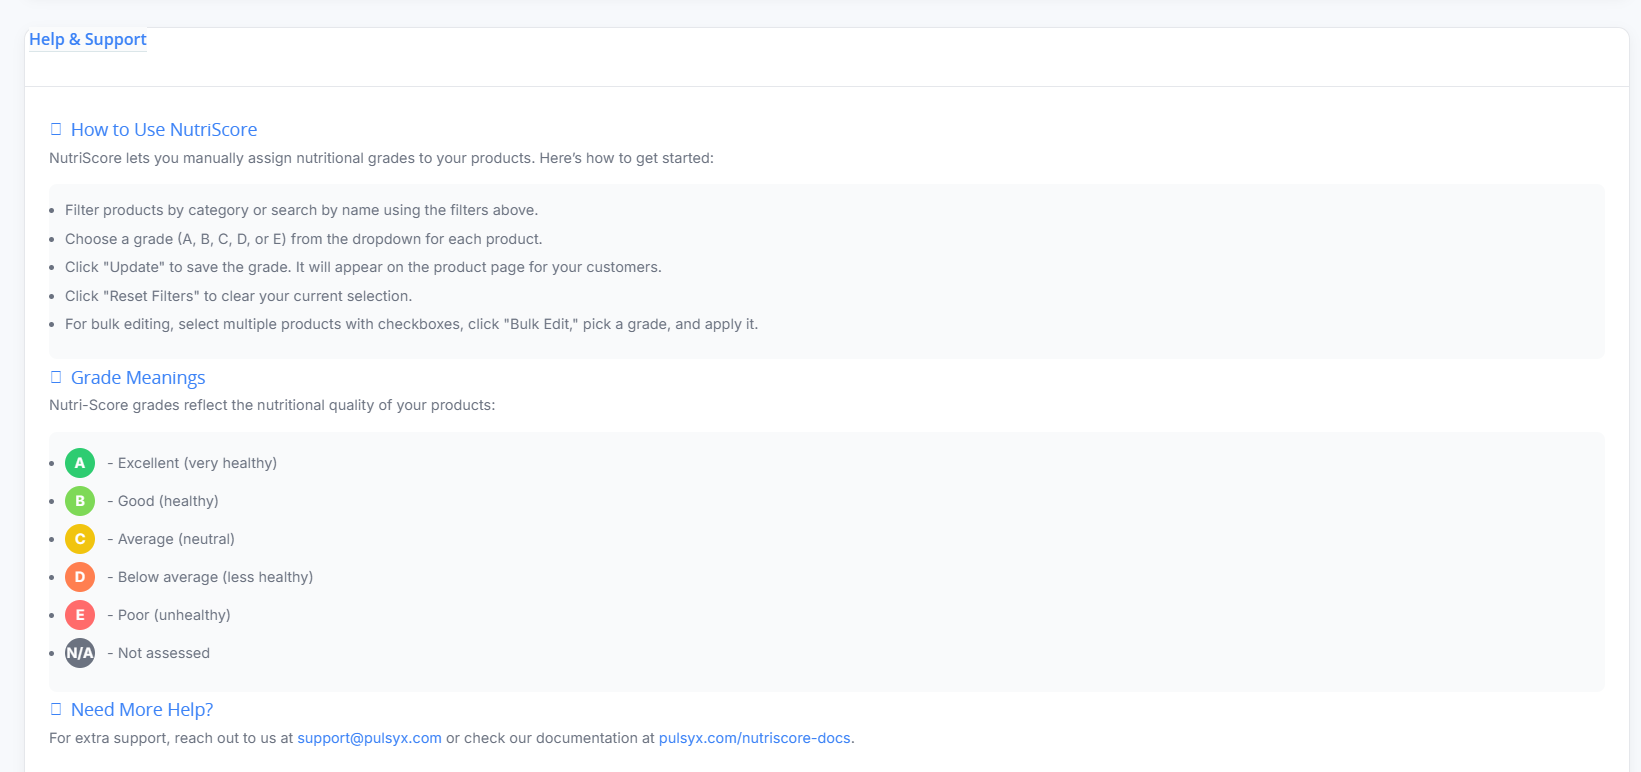Click the green A grade badge
This screenshot has height=772, width=1641.
(80, 463)
